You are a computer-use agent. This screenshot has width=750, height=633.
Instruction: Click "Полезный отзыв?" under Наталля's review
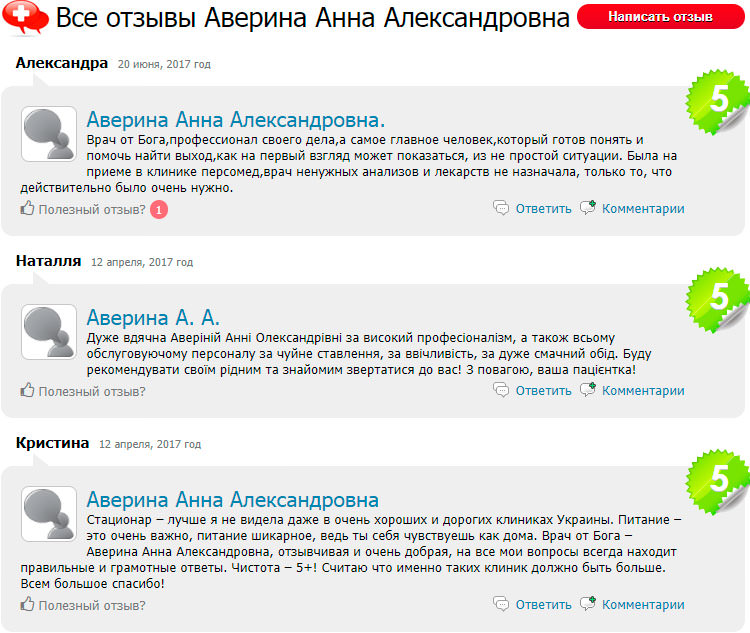(x=92, y=391)
